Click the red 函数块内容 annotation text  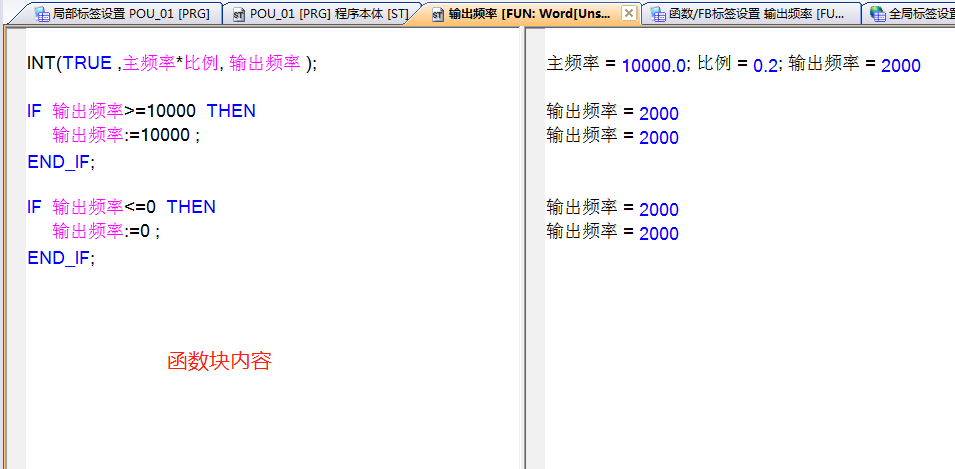(219, 362)
